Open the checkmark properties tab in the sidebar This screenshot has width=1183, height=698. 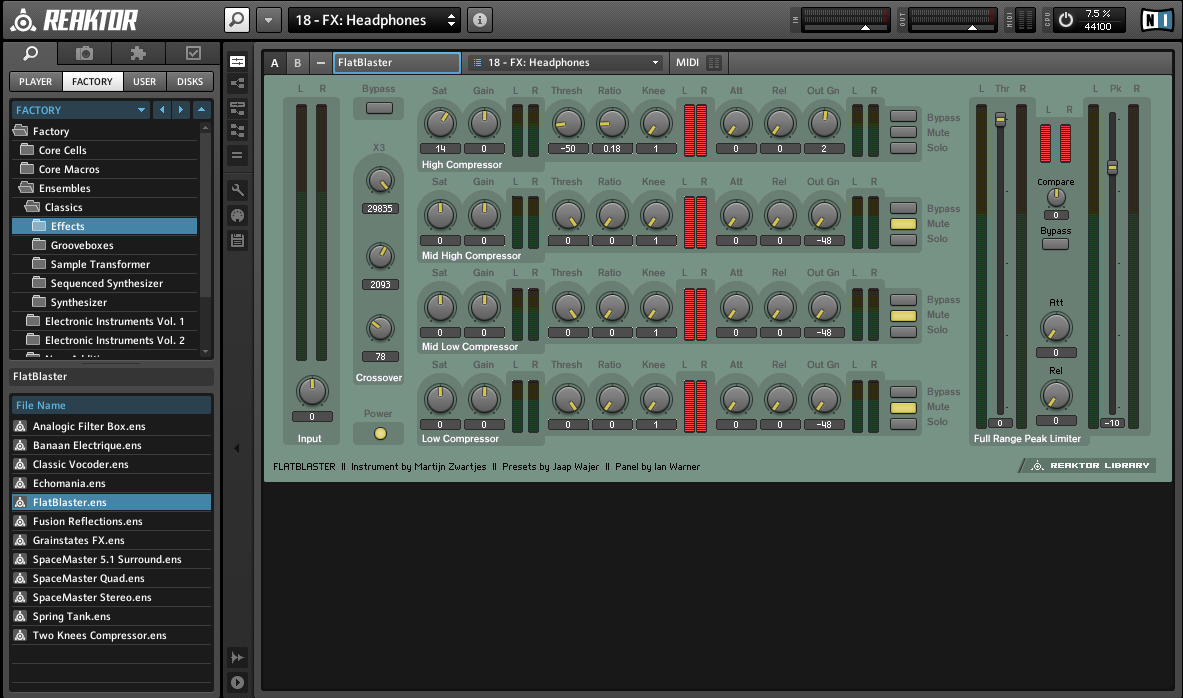(193, 53)
